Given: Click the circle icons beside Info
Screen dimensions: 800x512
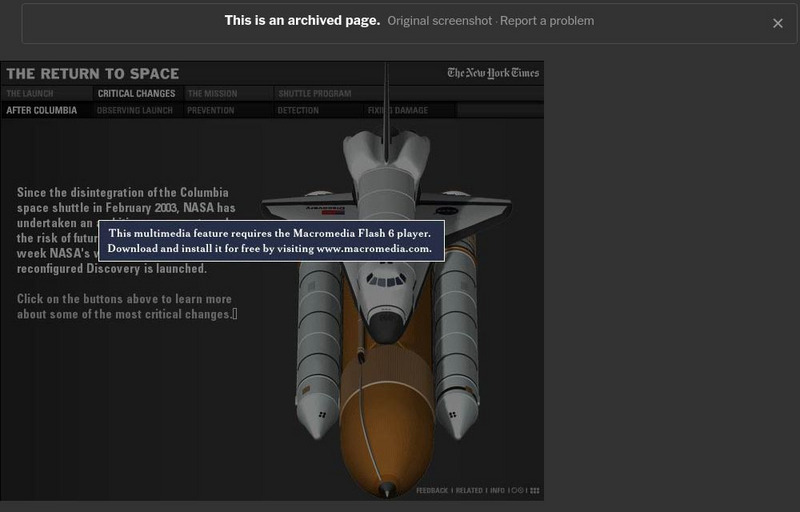Looking at the screenshot, I should tap(517, 491).
